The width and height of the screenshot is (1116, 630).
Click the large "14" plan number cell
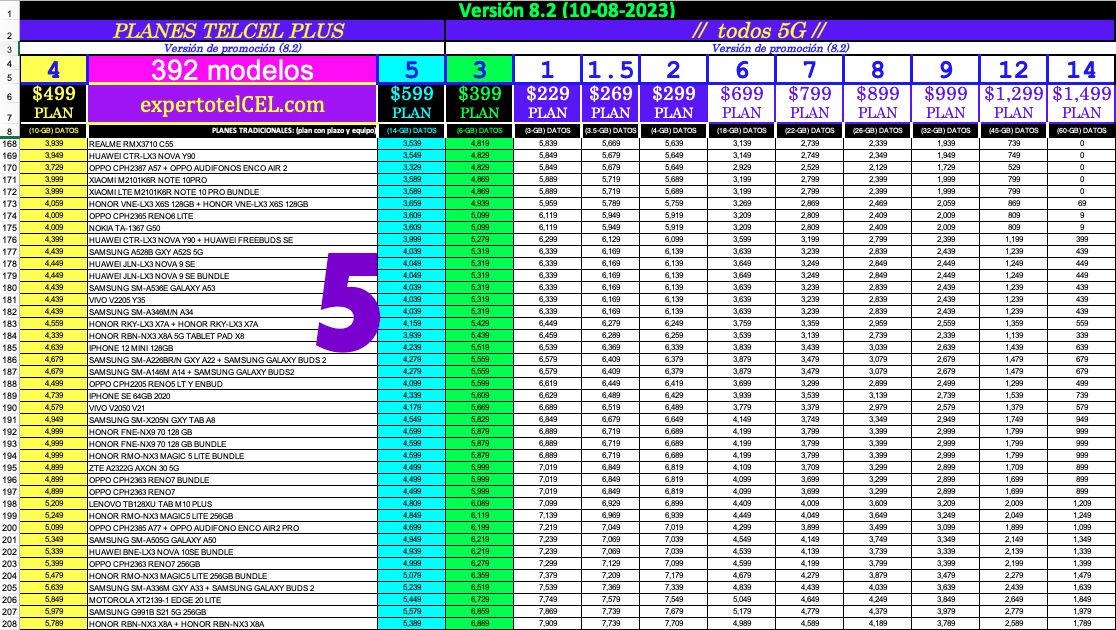(1081, 70)
